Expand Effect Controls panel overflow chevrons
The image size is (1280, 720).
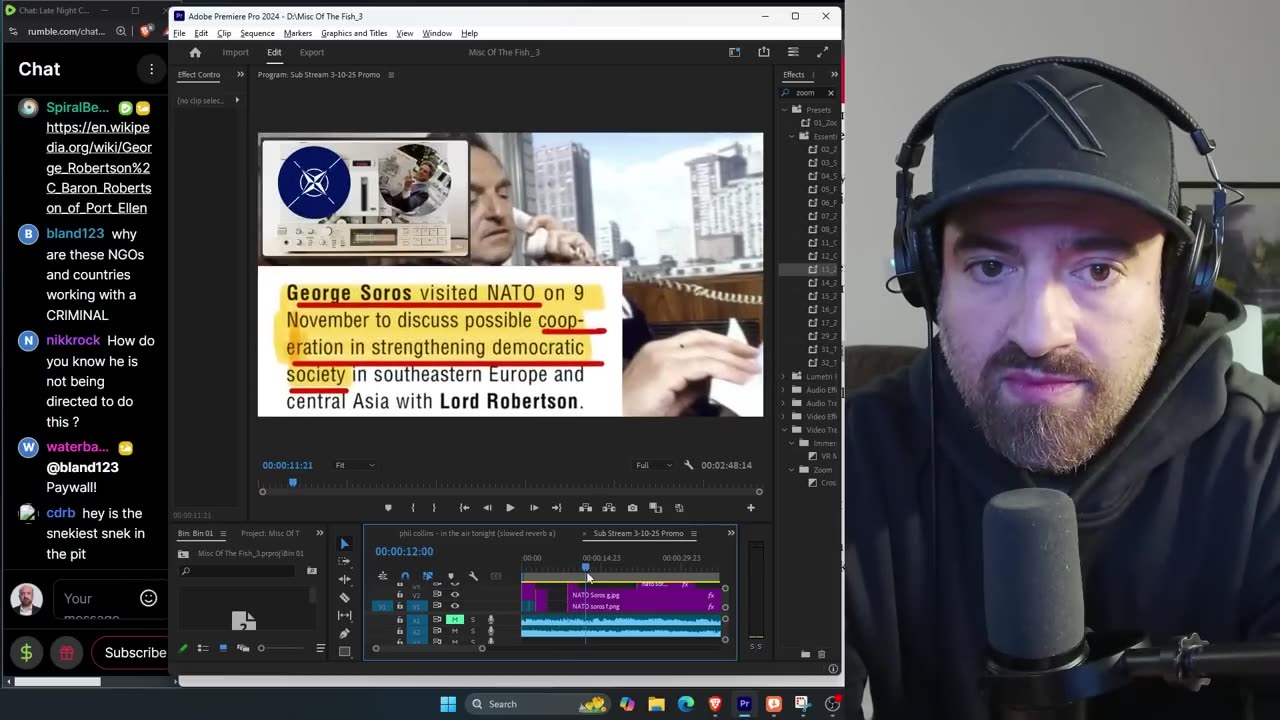(240, 74)
